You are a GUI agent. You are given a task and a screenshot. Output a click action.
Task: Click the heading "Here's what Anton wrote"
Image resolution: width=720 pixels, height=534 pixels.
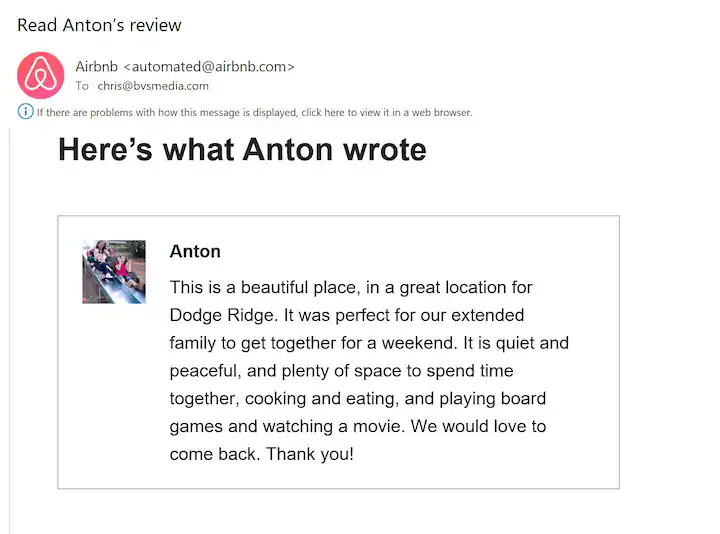[242, 150]
